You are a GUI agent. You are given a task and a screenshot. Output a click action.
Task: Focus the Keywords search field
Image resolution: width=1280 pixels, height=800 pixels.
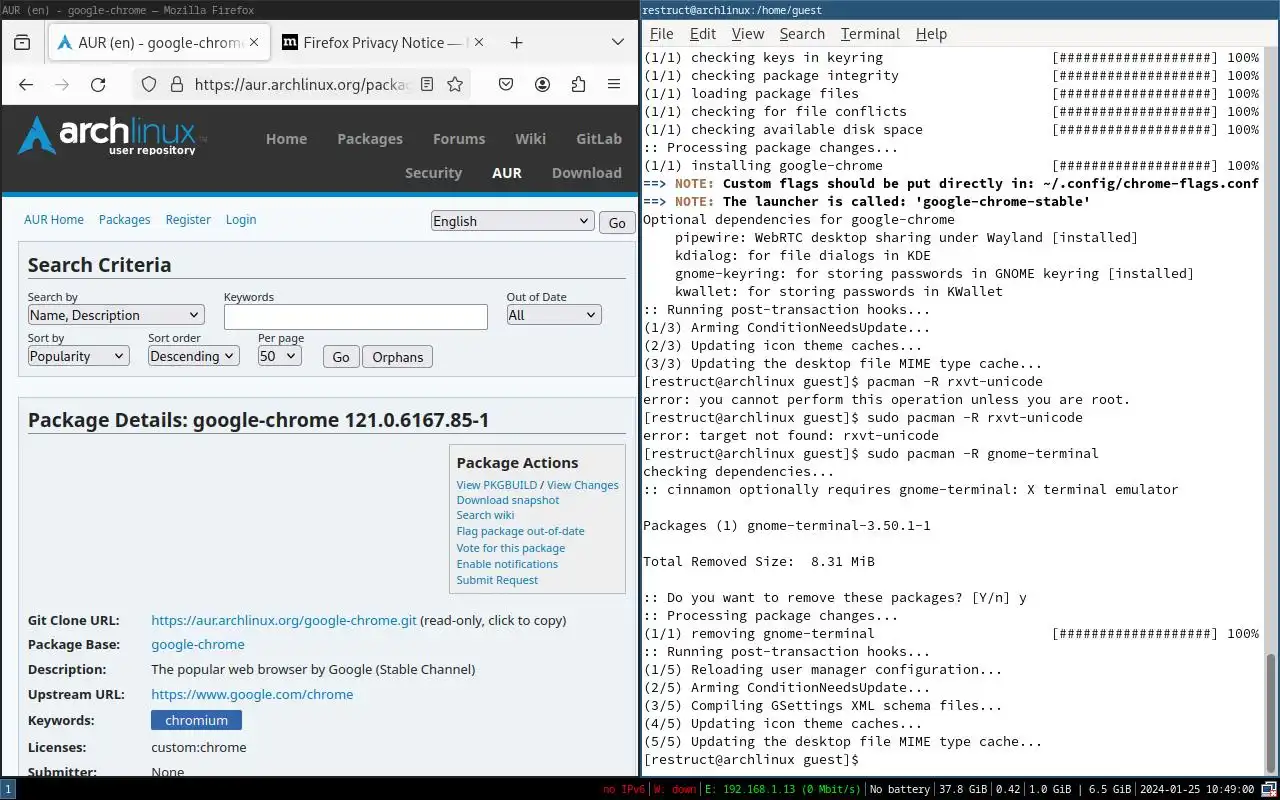[x=356, y=317]
